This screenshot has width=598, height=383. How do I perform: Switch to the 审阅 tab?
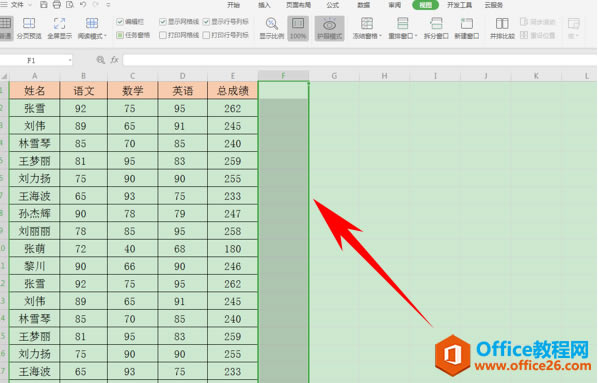(394, 5)
